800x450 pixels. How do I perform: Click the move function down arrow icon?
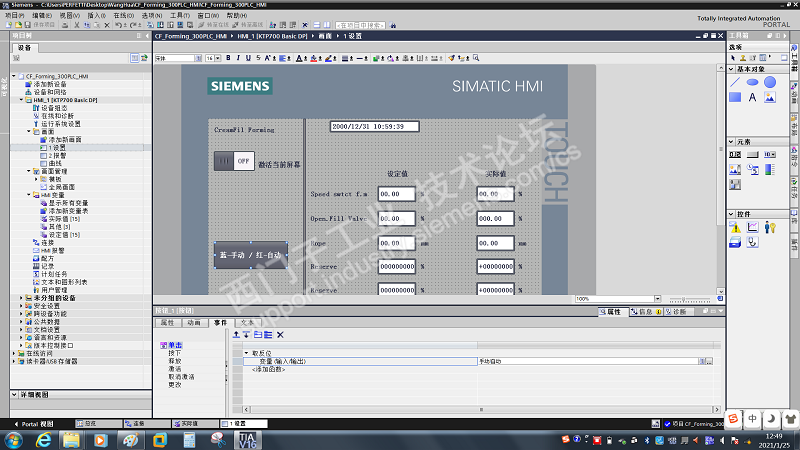coord(246,335)
